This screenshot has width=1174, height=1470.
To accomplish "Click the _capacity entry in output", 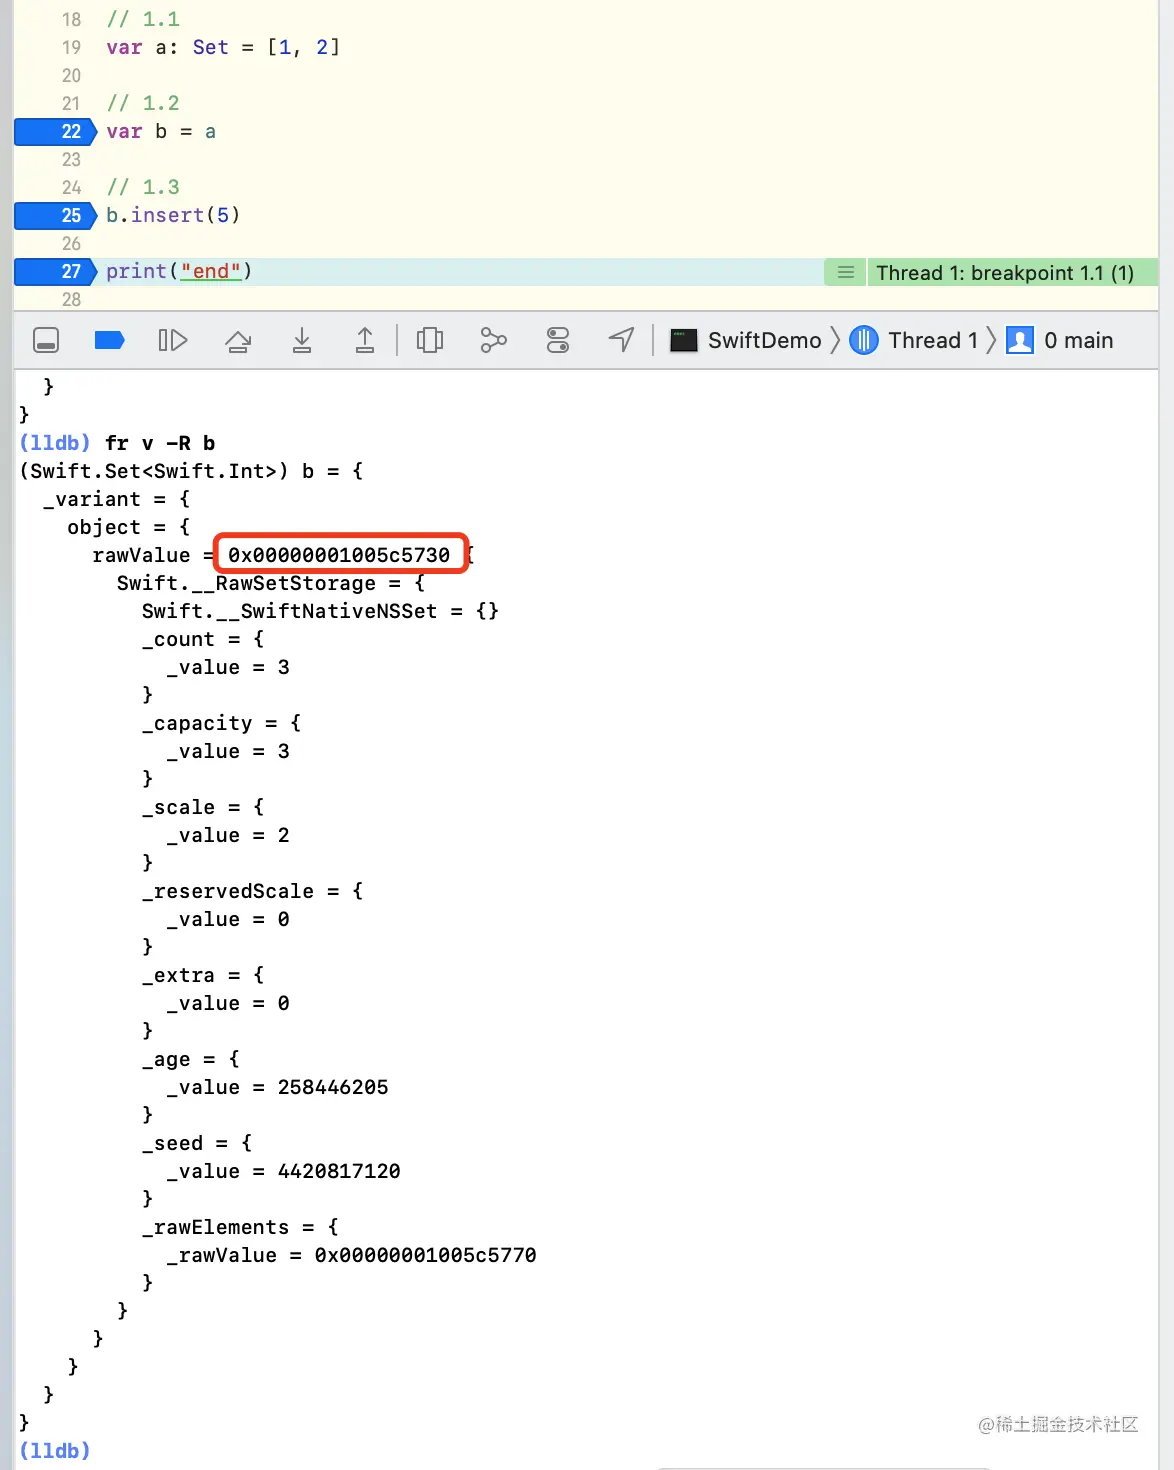I will point(221,723).
